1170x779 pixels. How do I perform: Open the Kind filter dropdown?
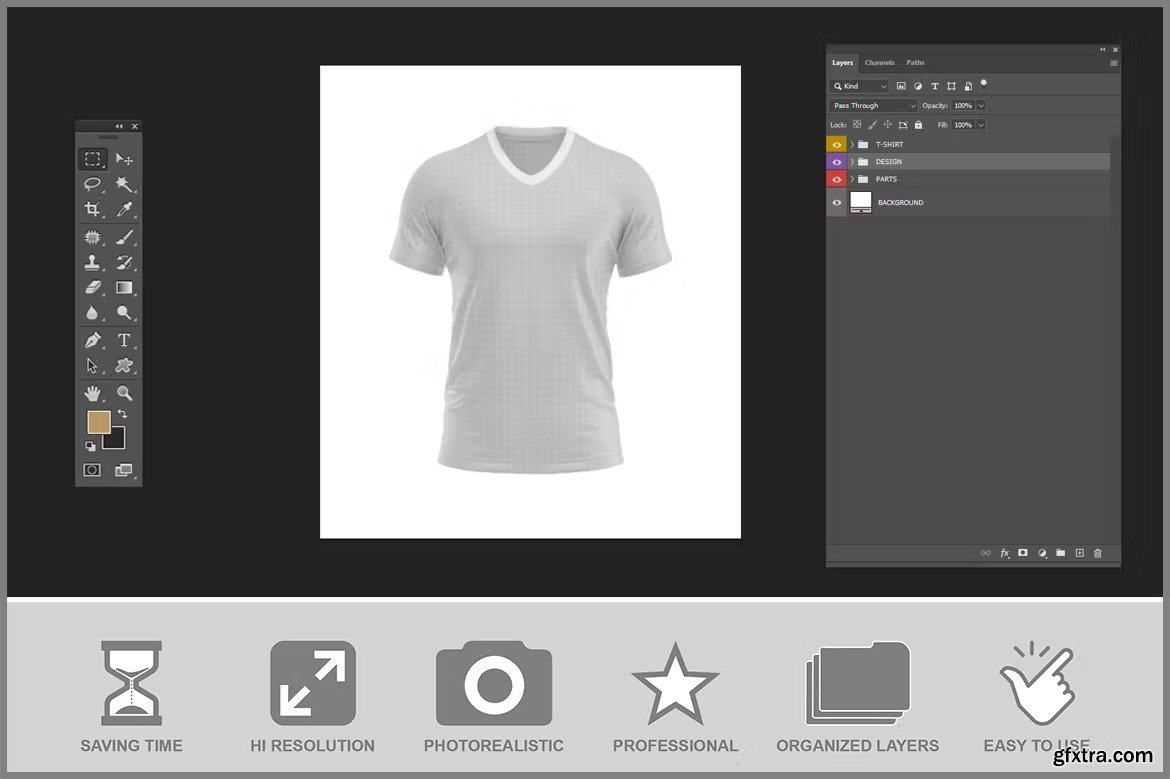click(x=859, y=87)
